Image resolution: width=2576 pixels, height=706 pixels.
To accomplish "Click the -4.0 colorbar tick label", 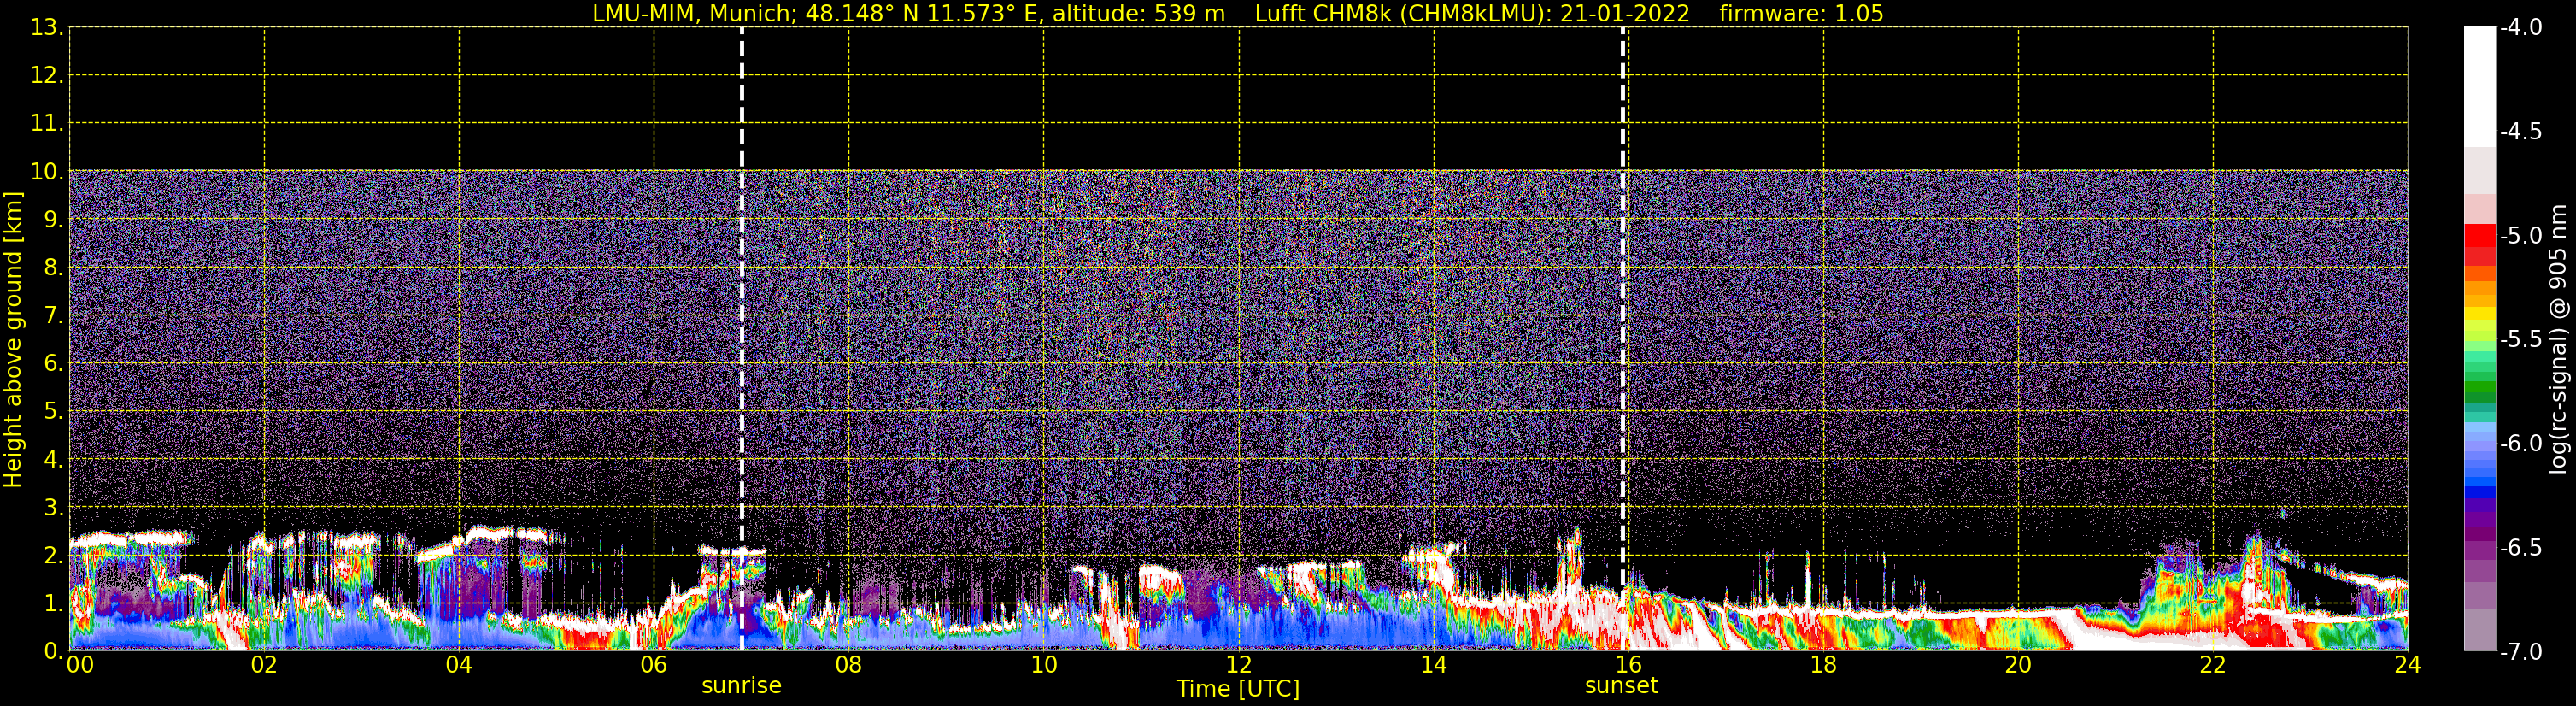I will [2520, 28].
